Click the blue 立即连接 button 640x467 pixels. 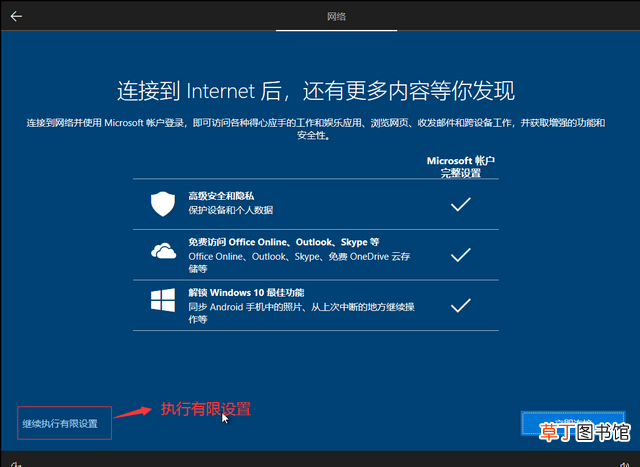pyautogui.click(x=573, y=423)
